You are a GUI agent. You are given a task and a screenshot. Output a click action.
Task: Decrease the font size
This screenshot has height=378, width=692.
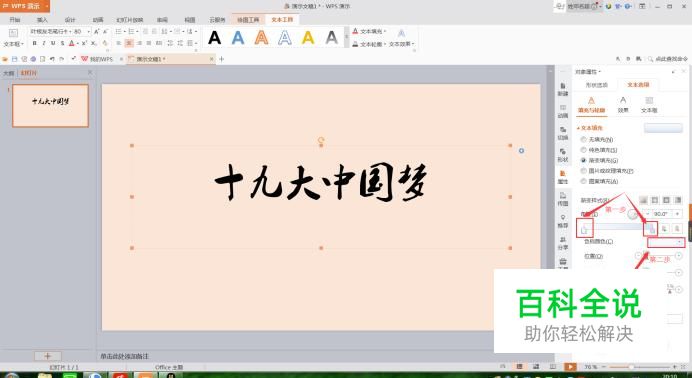pos(105,32)
